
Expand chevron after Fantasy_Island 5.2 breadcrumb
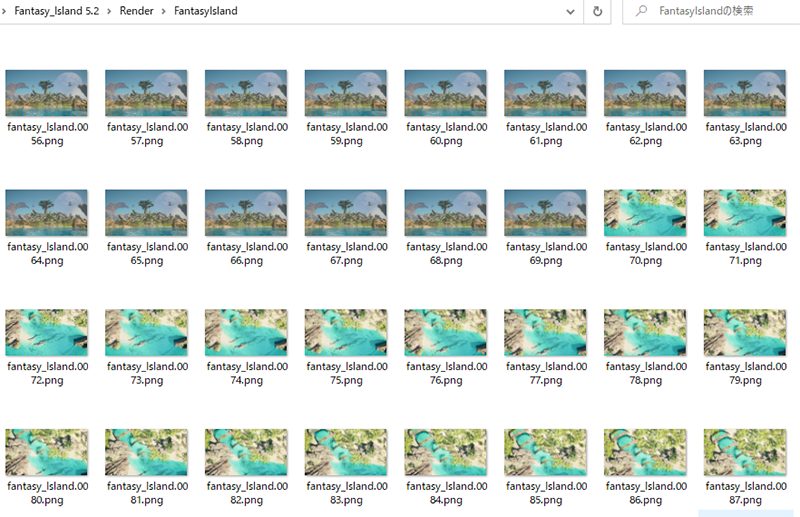click(x=106, y=12)
